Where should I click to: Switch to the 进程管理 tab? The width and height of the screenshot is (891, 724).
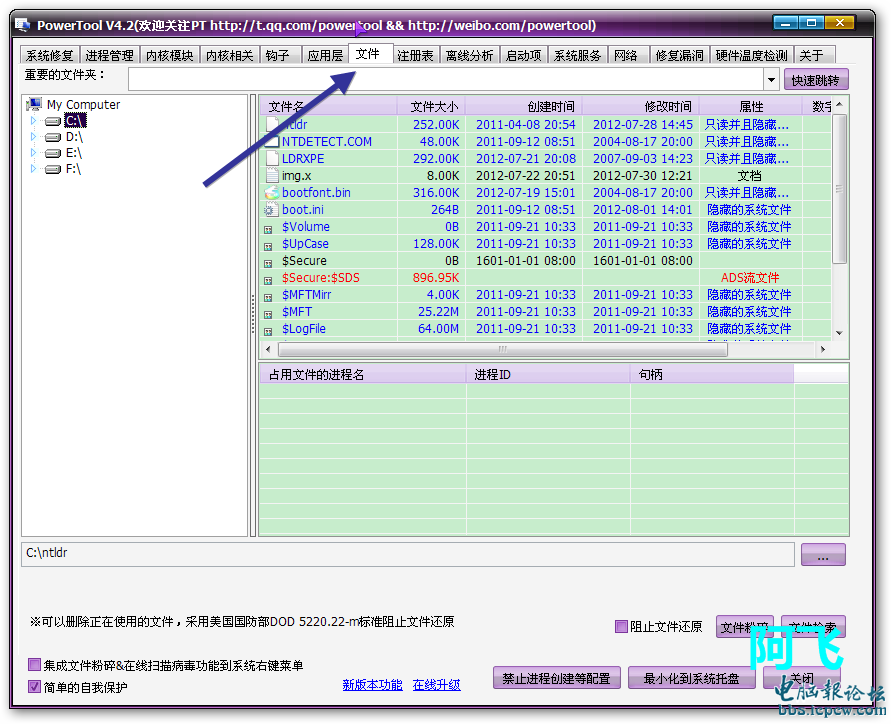coord(110,55)
